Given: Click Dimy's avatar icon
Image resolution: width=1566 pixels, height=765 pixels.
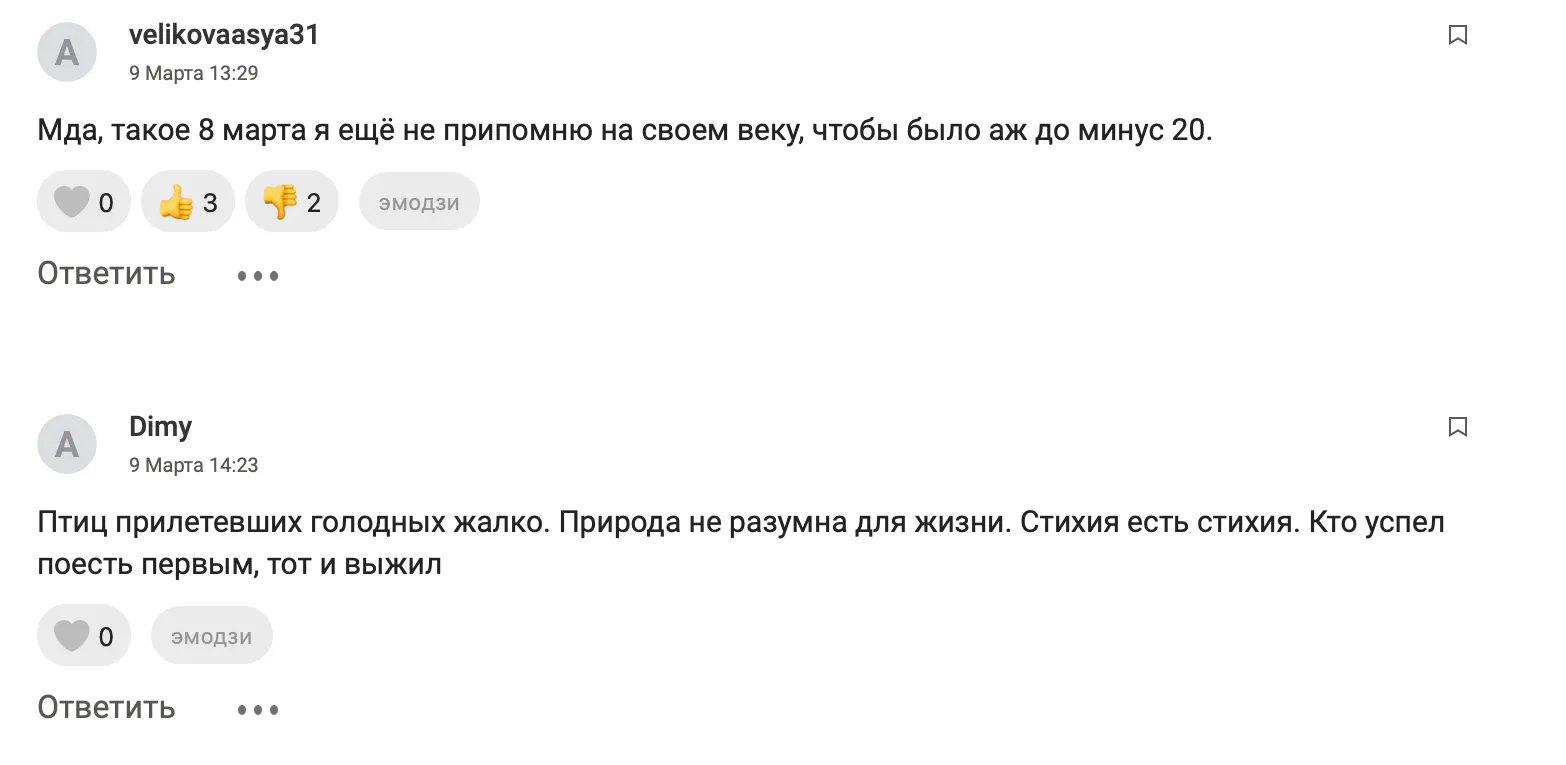Looking at the screenshot, I should point(67,443).
